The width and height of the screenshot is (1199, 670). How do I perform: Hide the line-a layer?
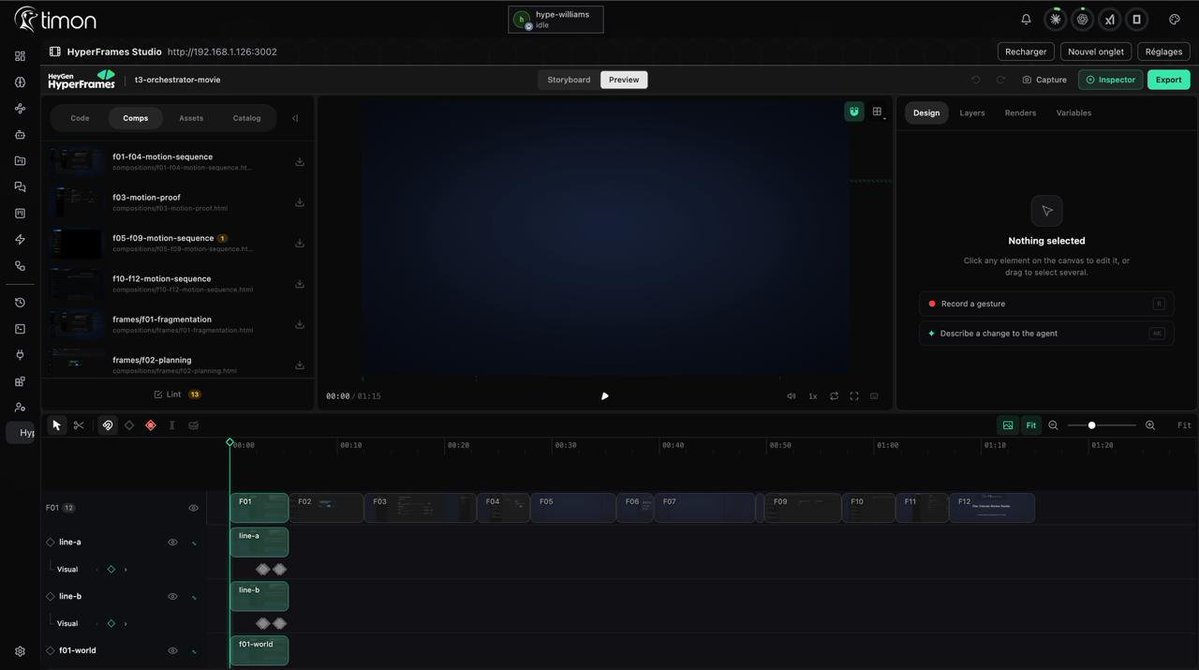173,542
